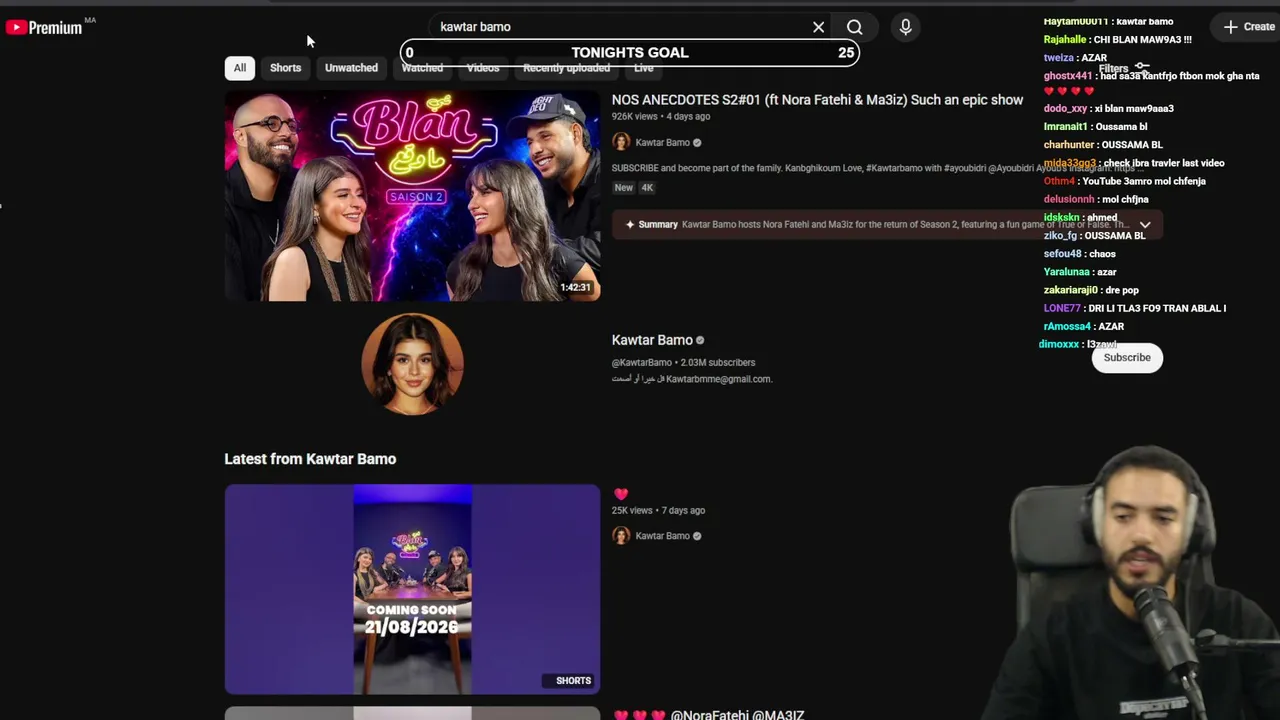
Task: Expand the video Summary chevron
Action: [x=1145, y=225]
